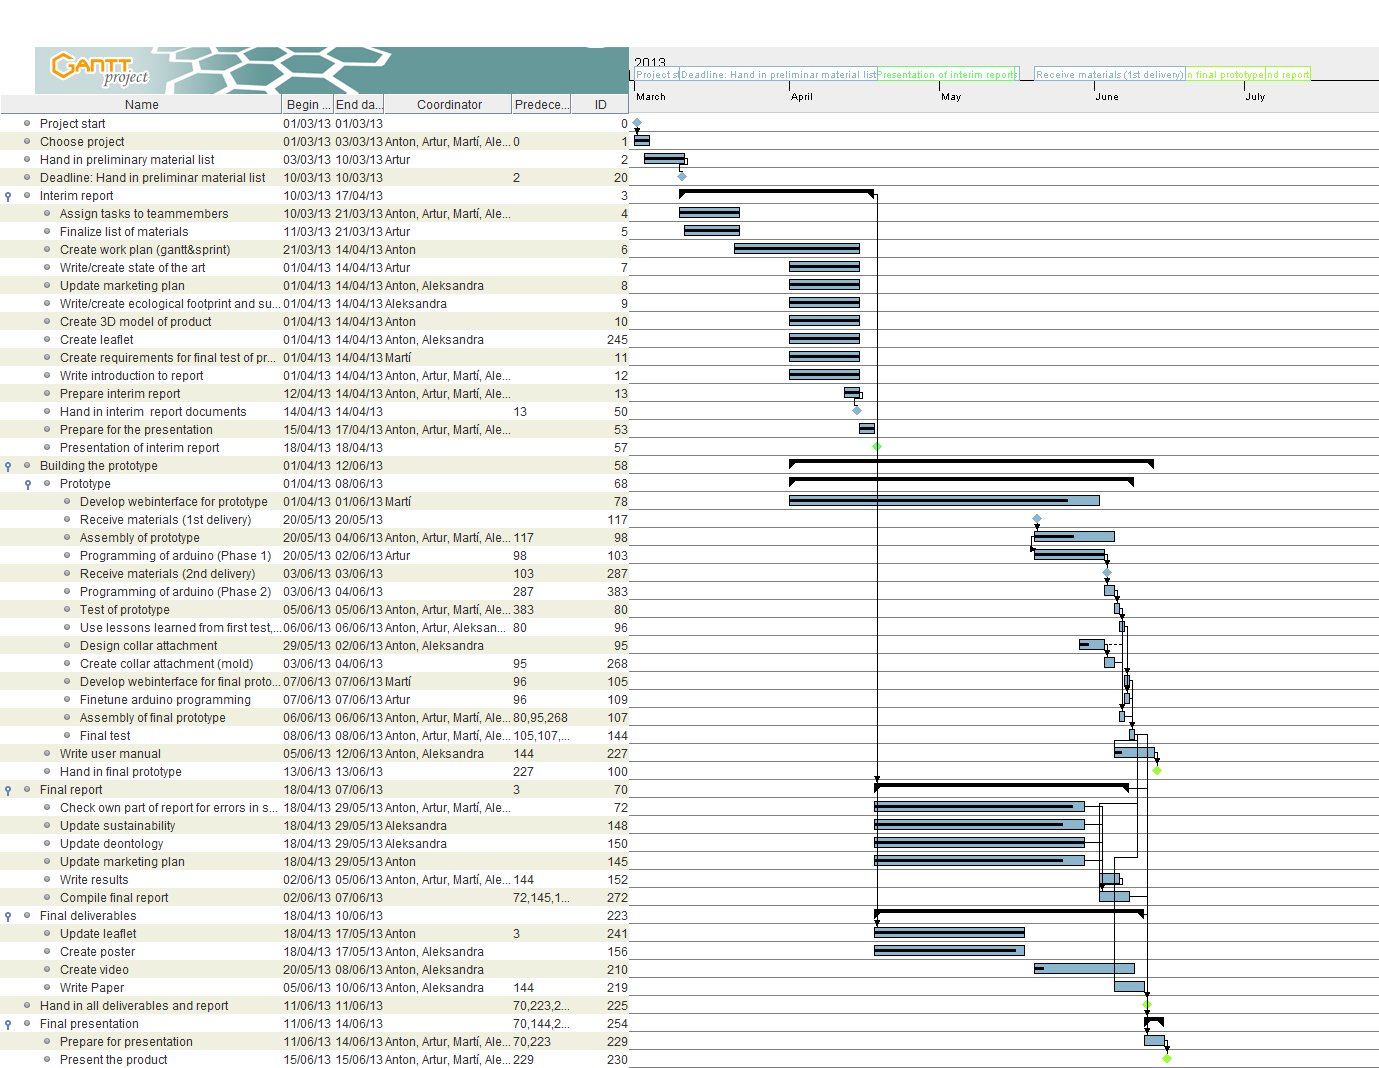
Task: Select the Create video task row
Action: tap(94, 970)
